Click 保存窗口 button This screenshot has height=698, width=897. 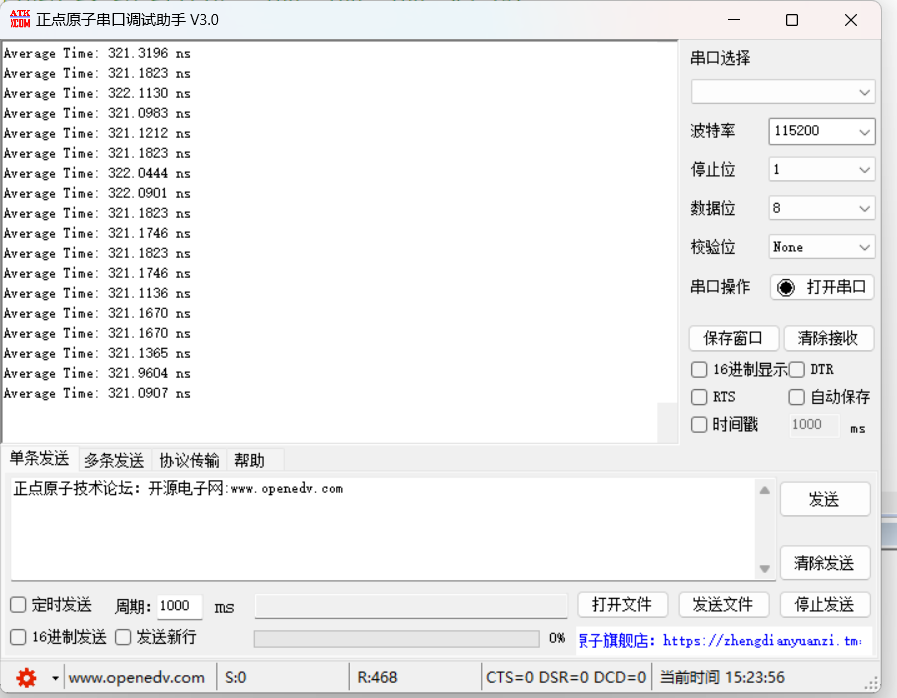click(733, 338)
